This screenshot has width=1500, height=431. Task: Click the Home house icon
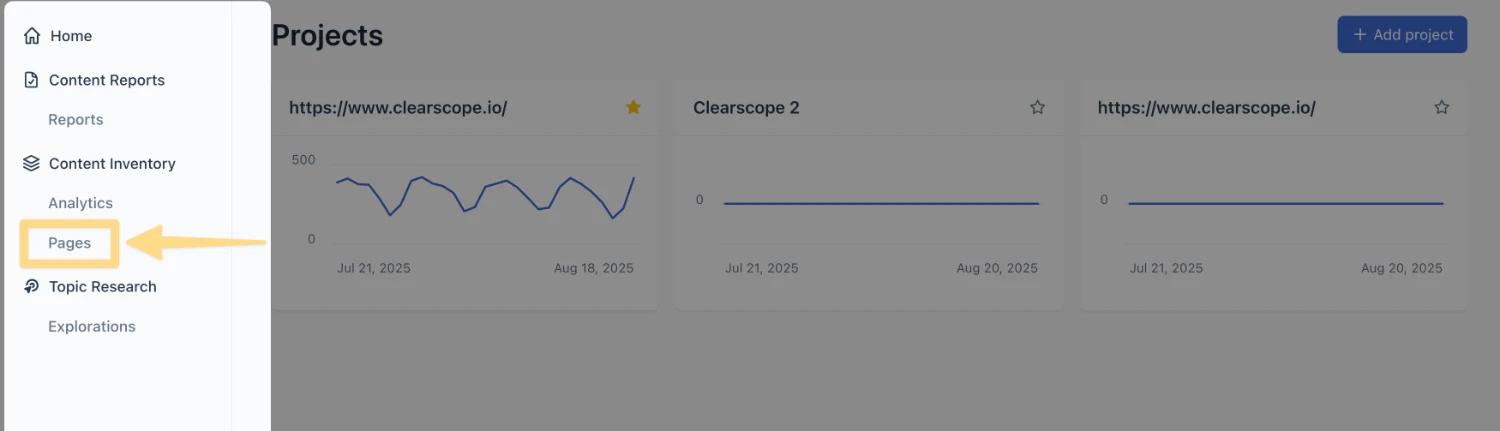[32, 36]
